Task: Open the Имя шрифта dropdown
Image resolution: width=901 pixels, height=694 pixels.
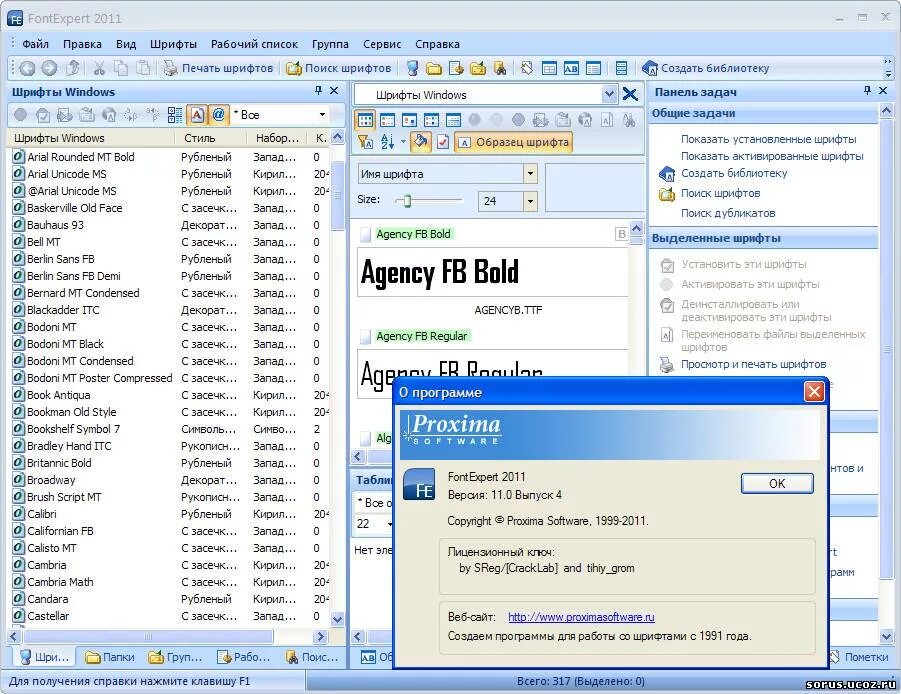Action: tap(530, 174)
